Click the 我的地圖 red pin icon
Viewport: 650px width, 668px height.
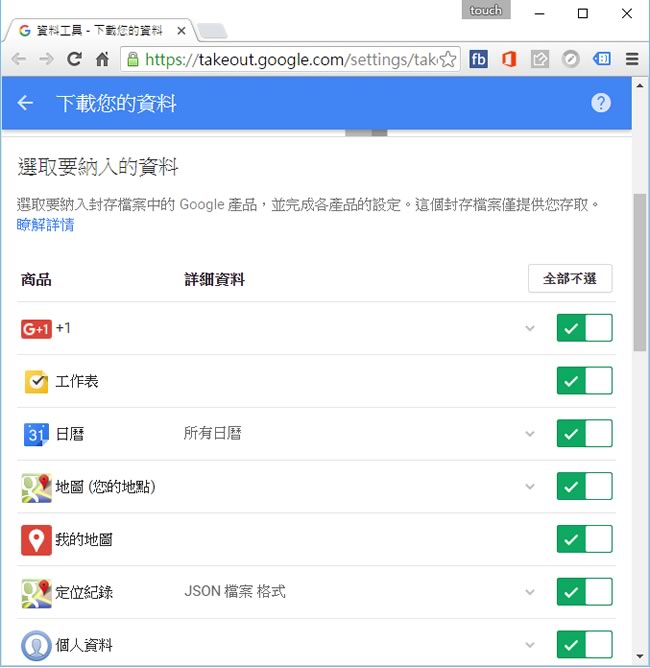(36, 540)
